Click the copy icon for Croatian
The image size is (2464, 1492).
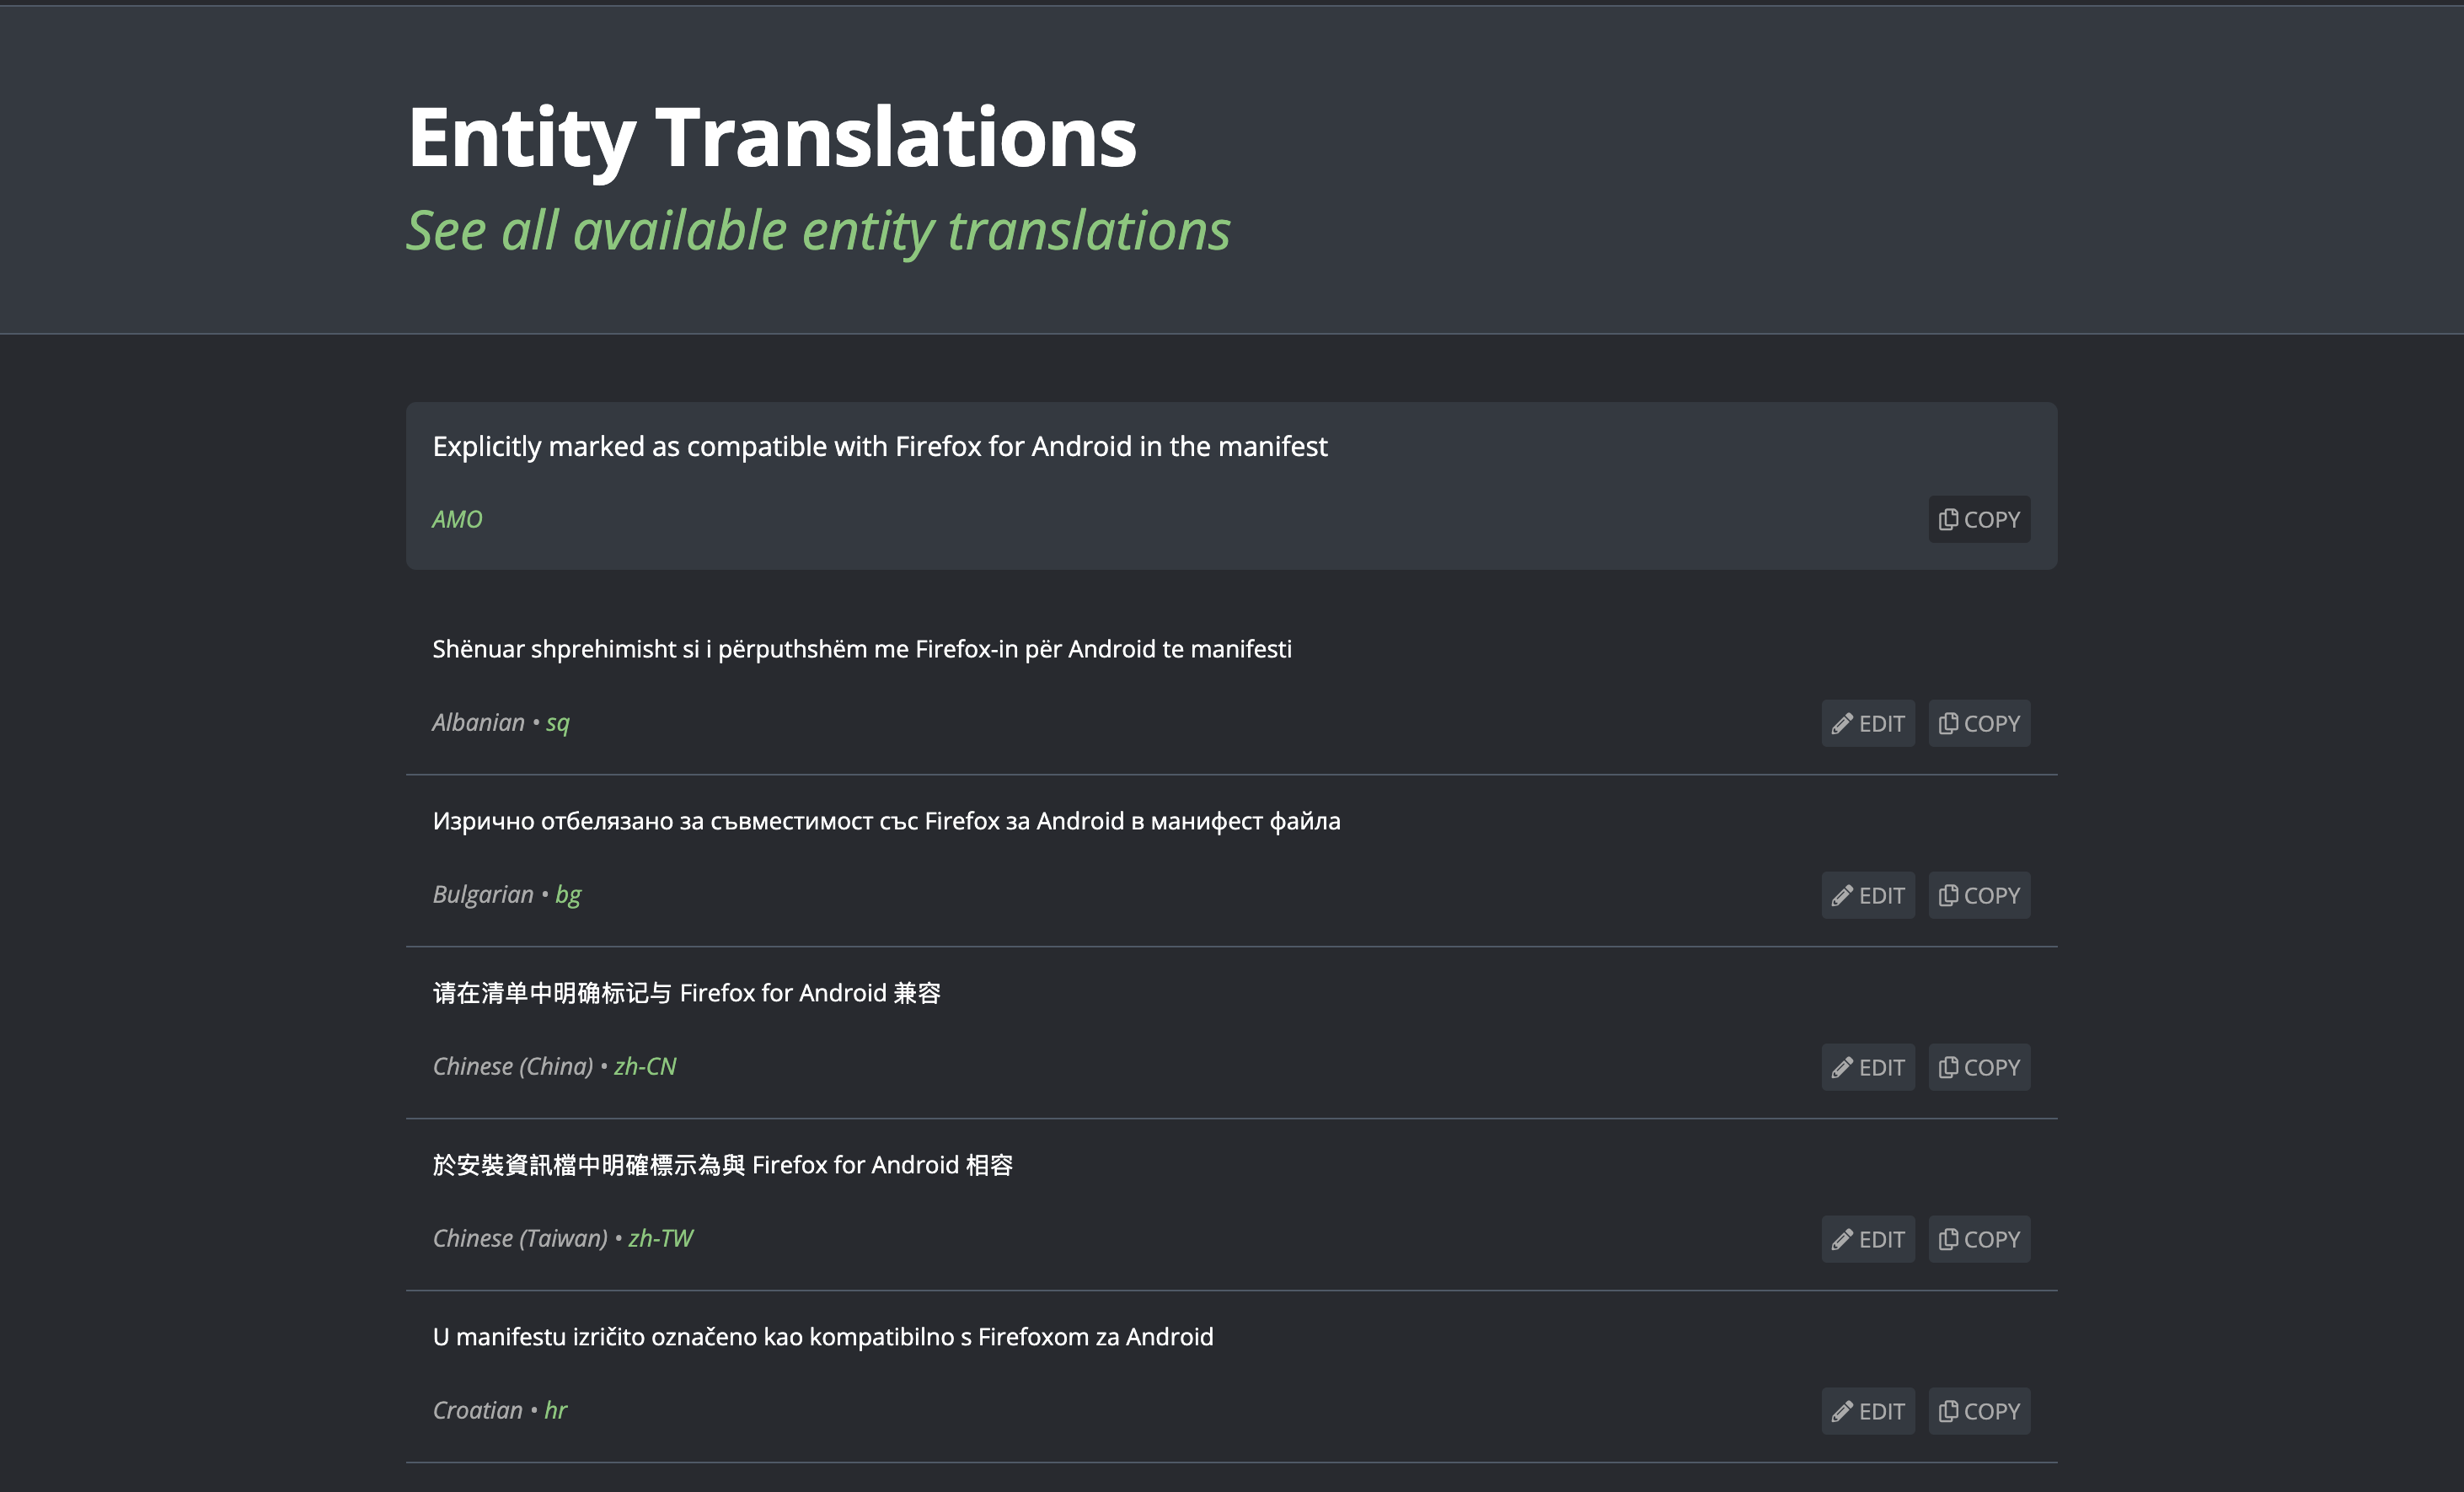1948,1411
